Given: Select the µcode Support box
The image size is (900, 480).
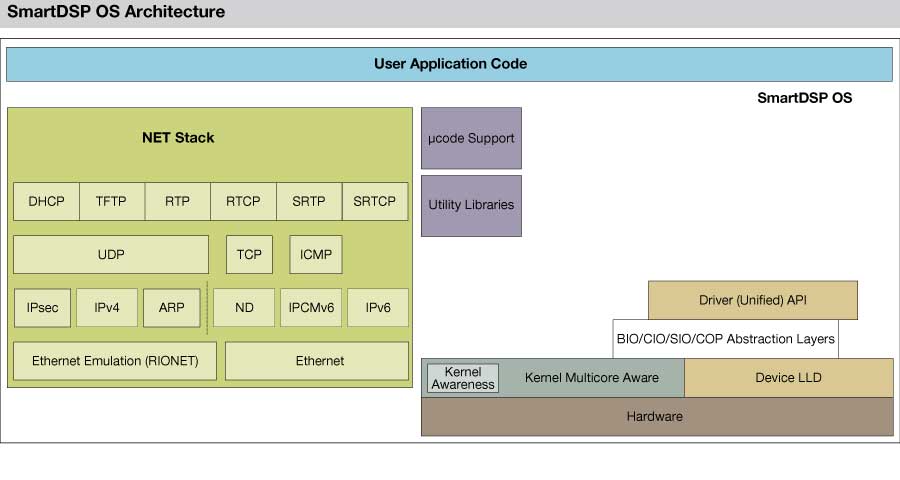Looking at the screenshot, I should point(471,138).
